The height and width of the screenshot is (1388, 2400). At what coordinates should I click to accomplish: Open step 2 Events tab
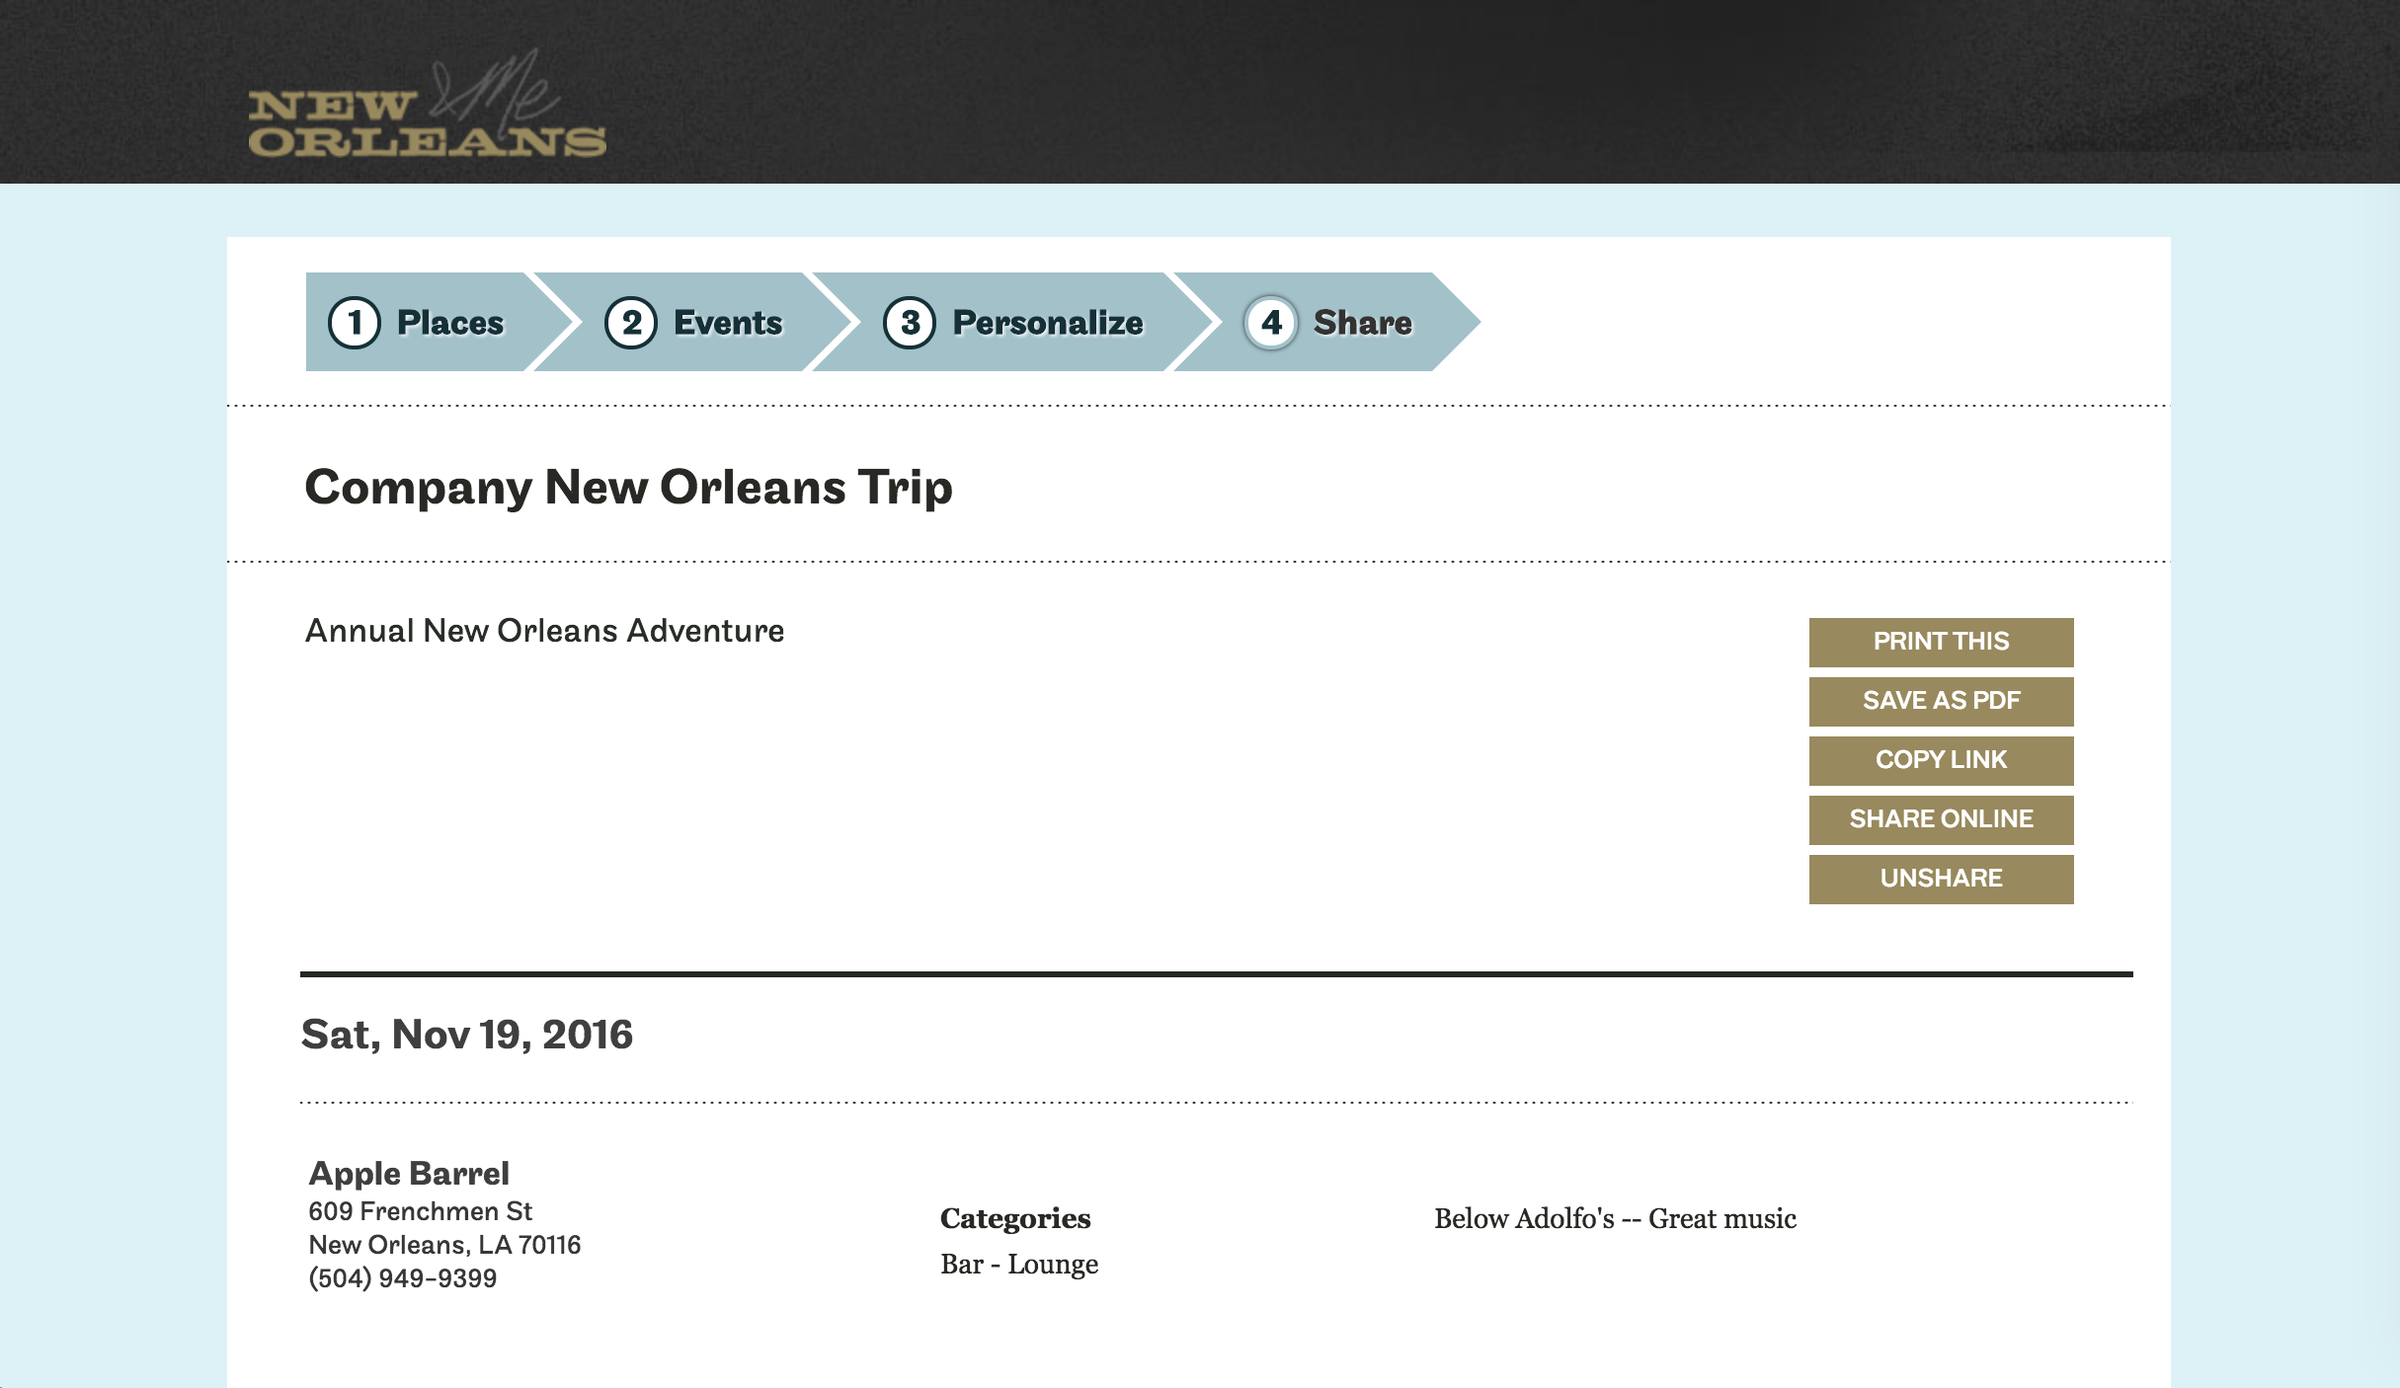click(x=696, y=322)
